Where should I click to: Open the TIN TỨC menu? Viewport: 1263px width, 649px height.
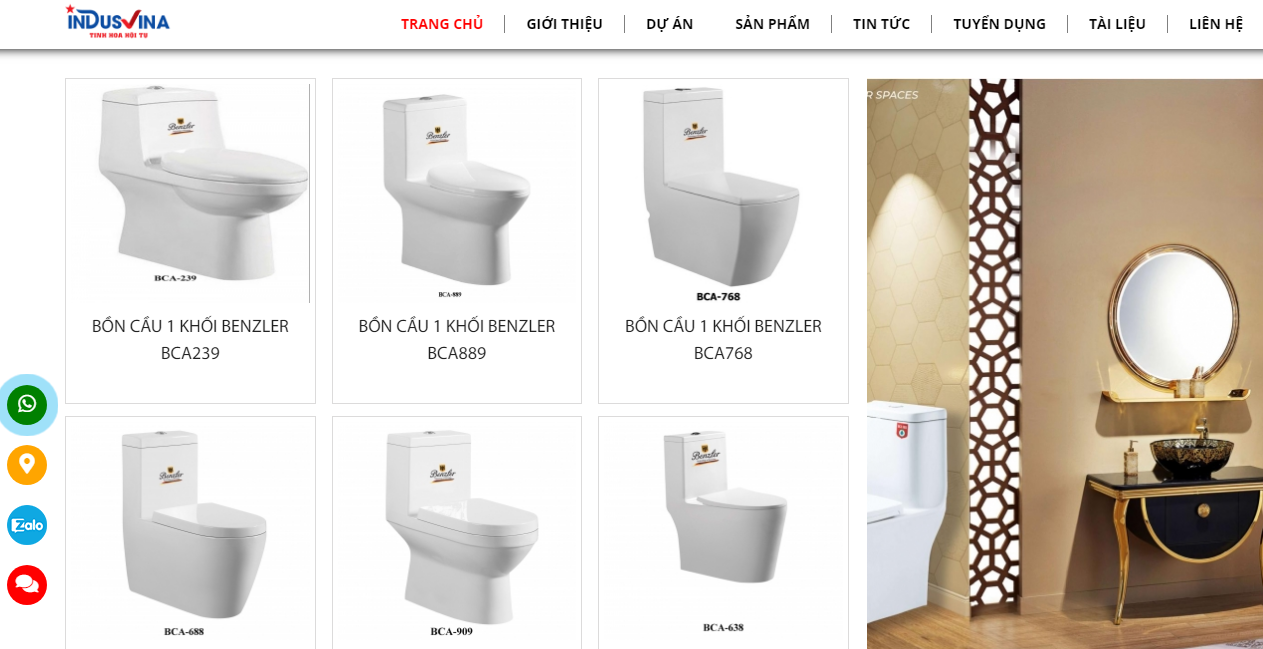881,24
